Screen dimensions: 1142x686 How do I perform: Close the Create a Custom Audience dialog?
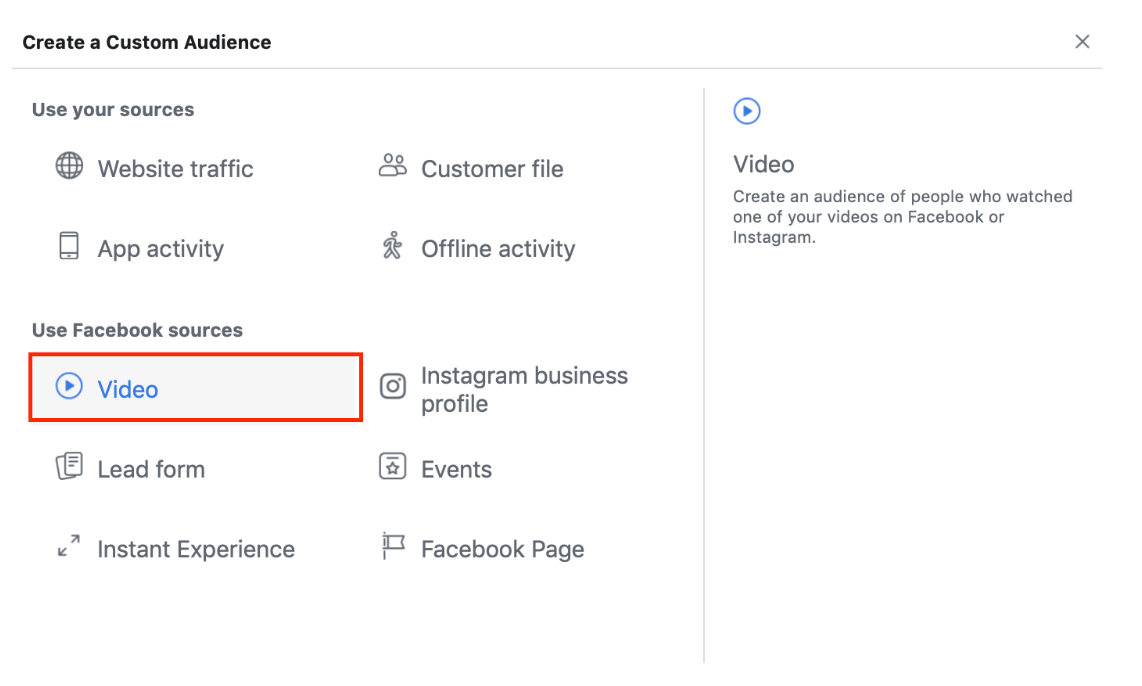click(x=1082, y=42)
